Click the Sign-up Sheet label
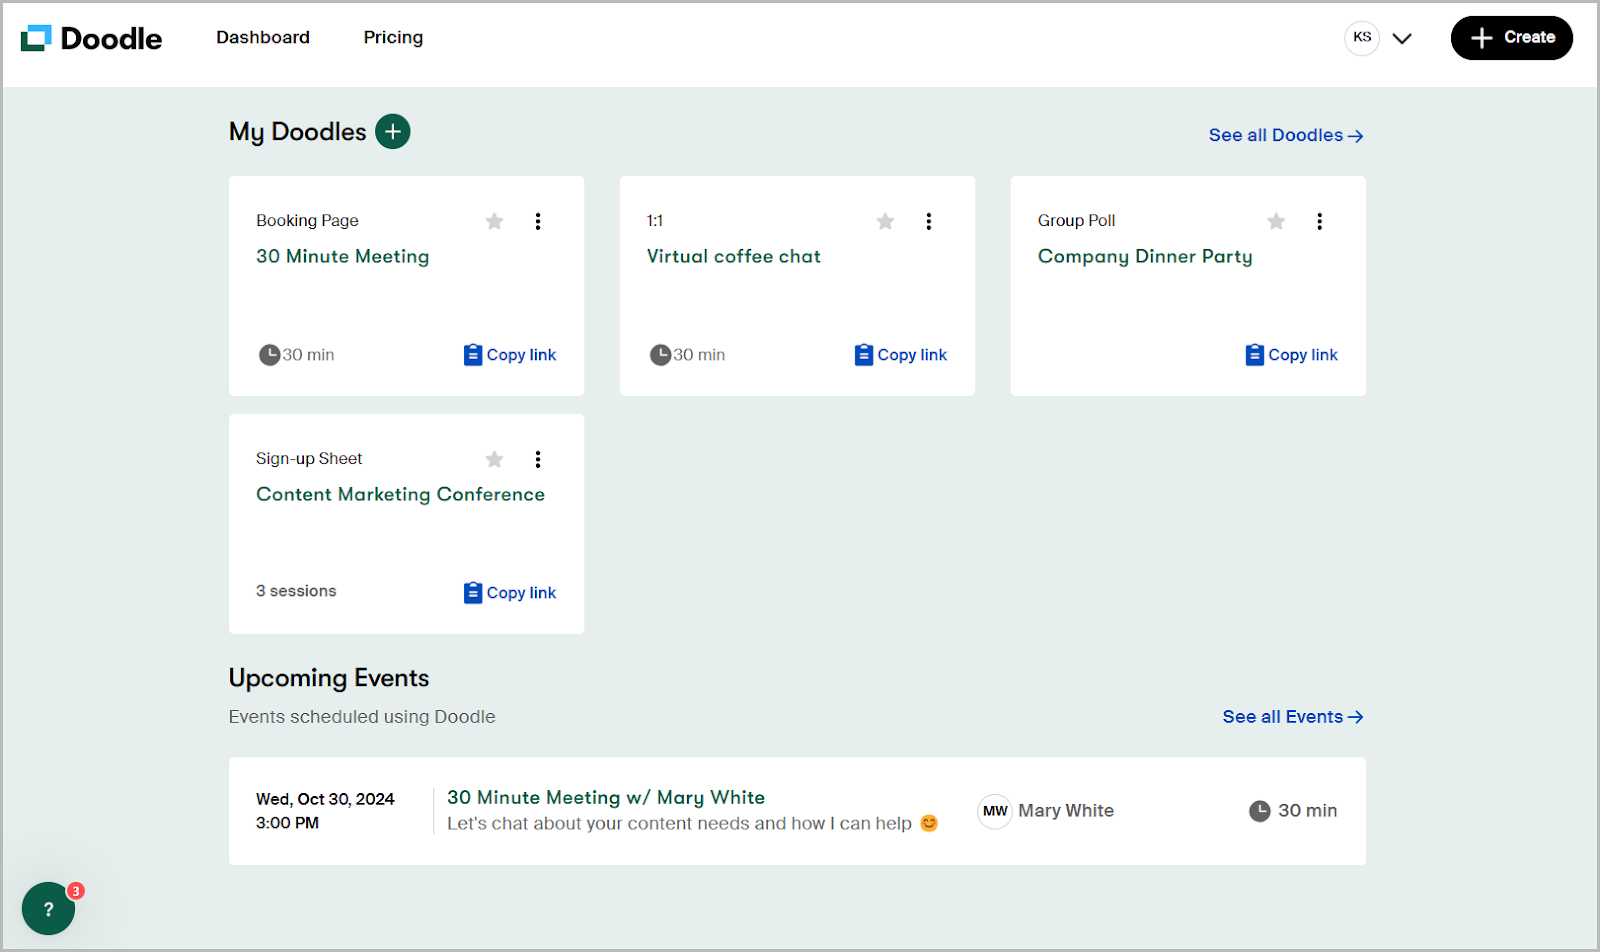The image size is (1600, 952). (x=309, y=458)
